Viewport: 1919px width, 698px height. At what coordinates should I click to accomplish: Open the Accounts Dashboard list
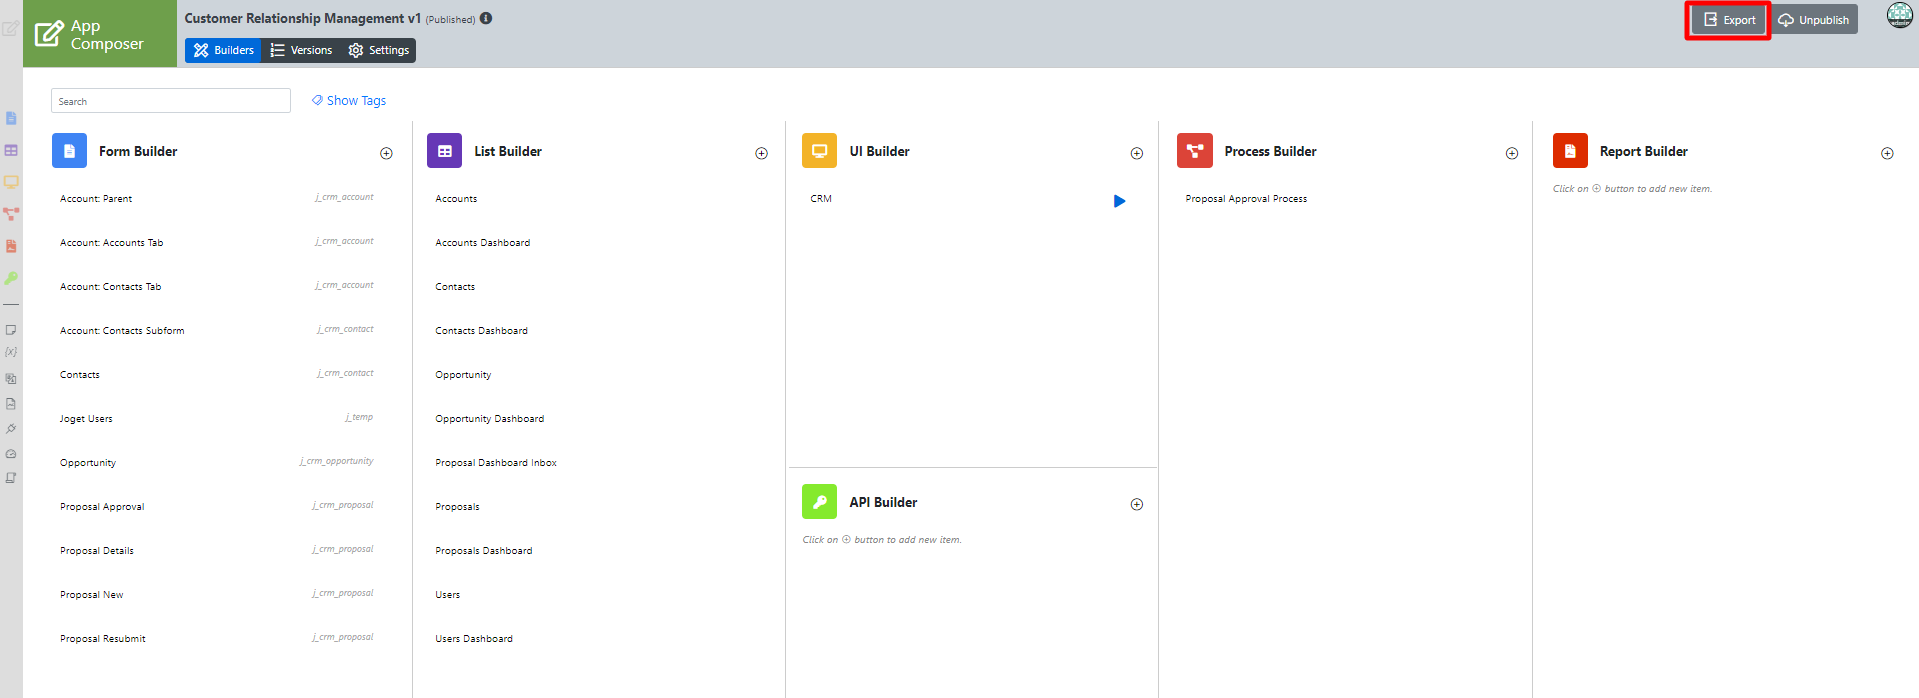pos(483,243)
